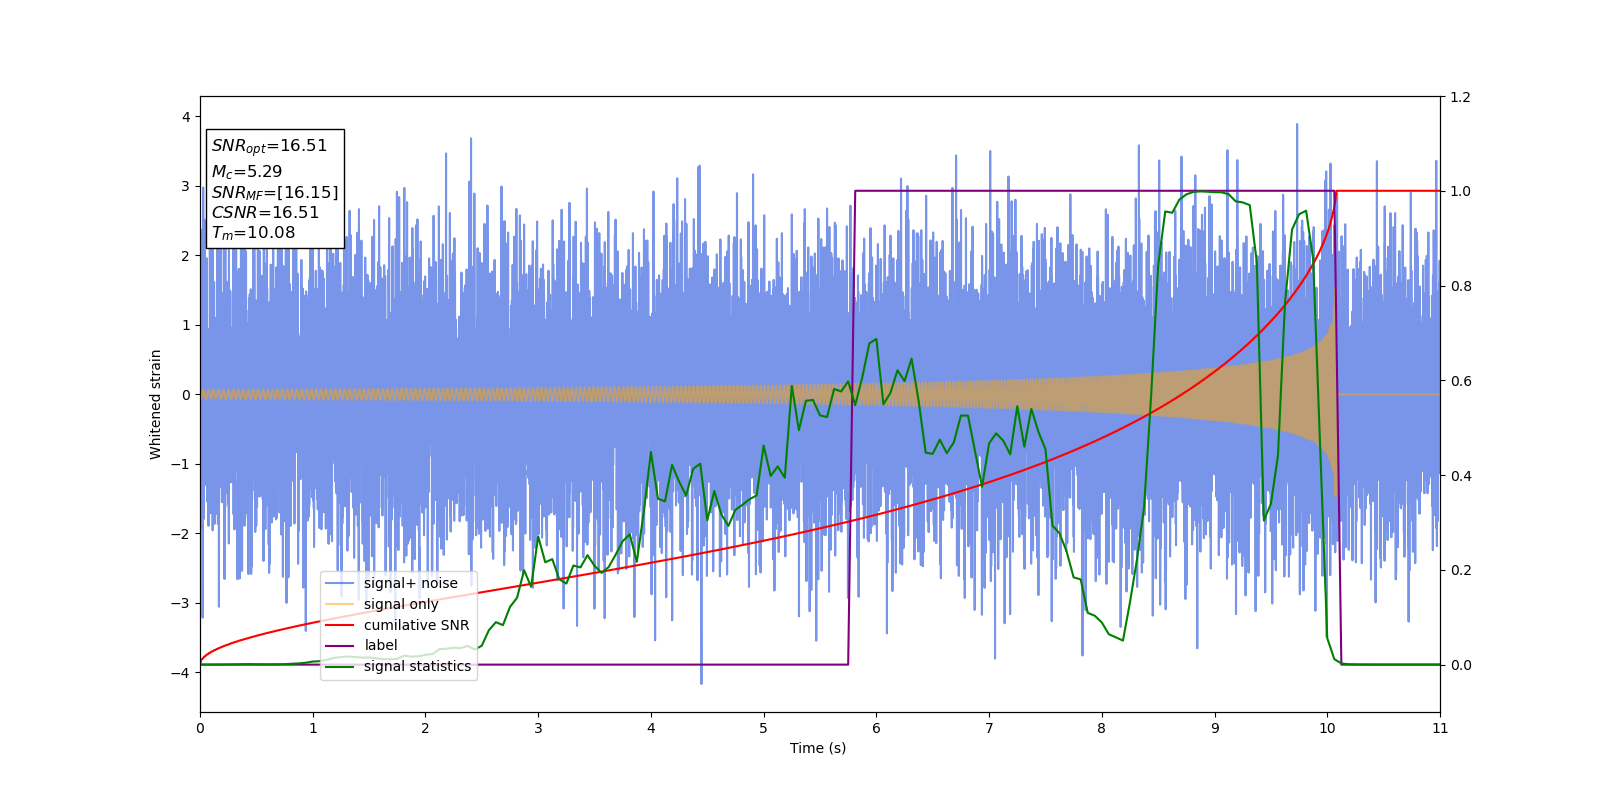Click the x-axis tick label 10
This screenshot has width=1600, height=800.
(x=1327, y=728)
